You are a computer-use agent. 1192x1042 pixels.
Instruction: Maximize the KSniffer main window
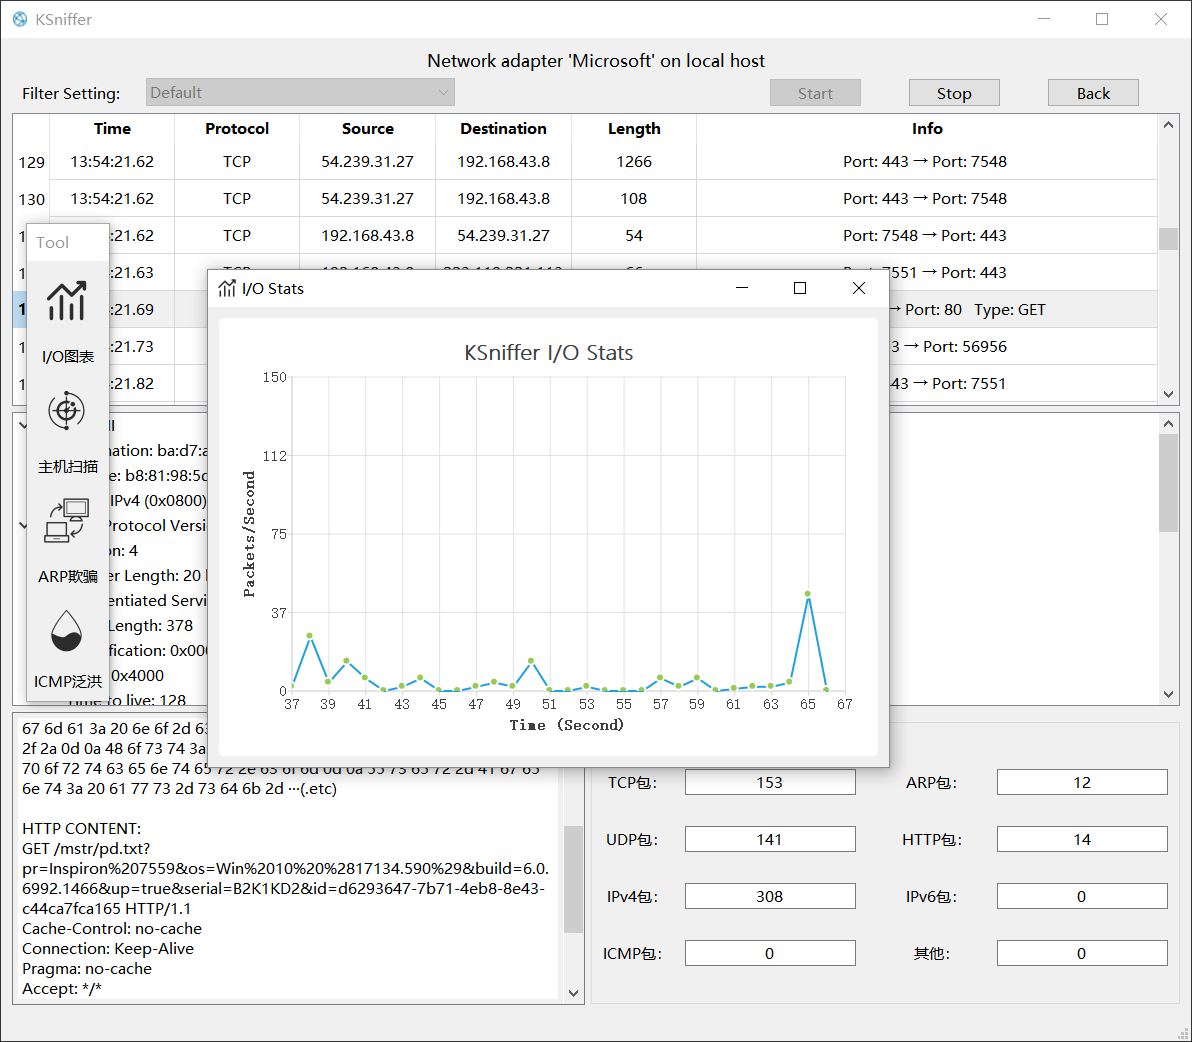(x=1102, y=19)
